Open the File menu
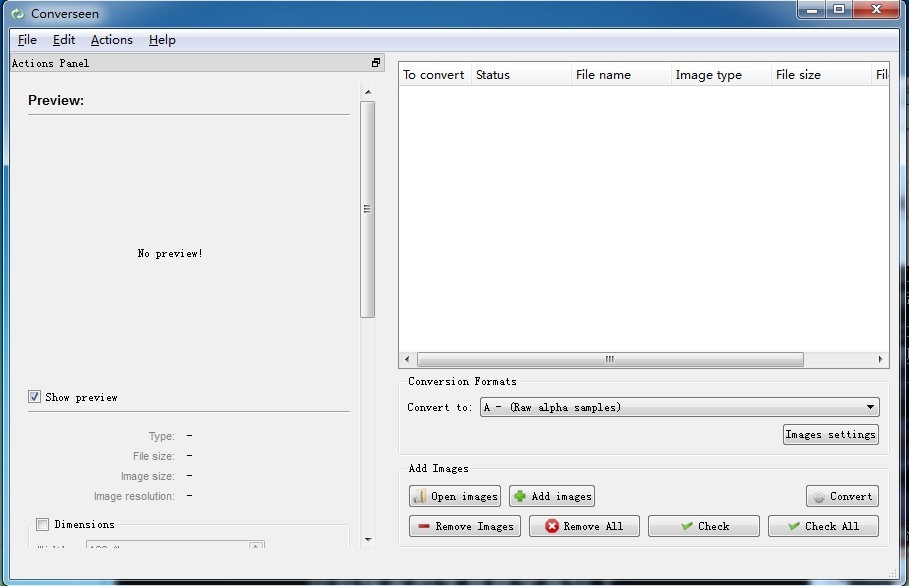Screen dimensions: 909x586 tap(27, 40)
